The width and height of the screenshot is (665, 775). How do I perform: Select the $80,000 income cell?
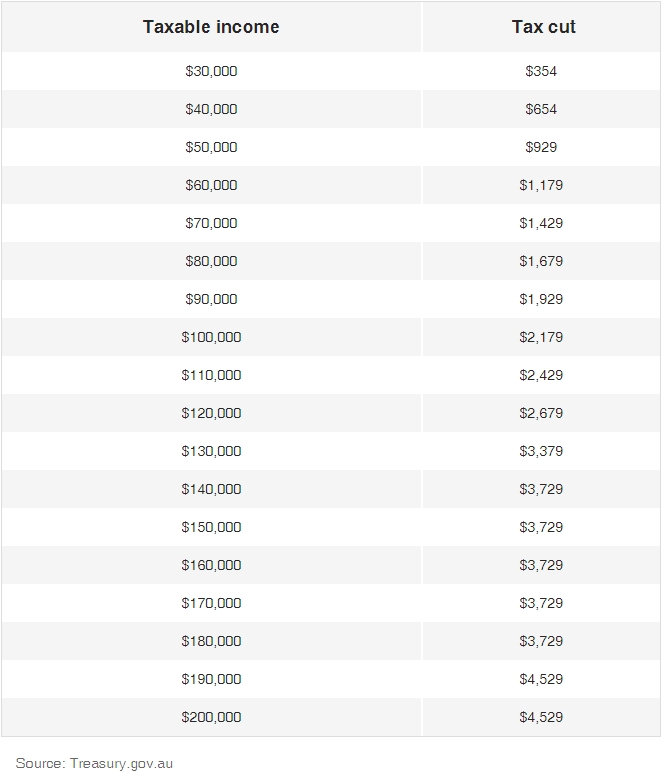[x=211, y=261]
